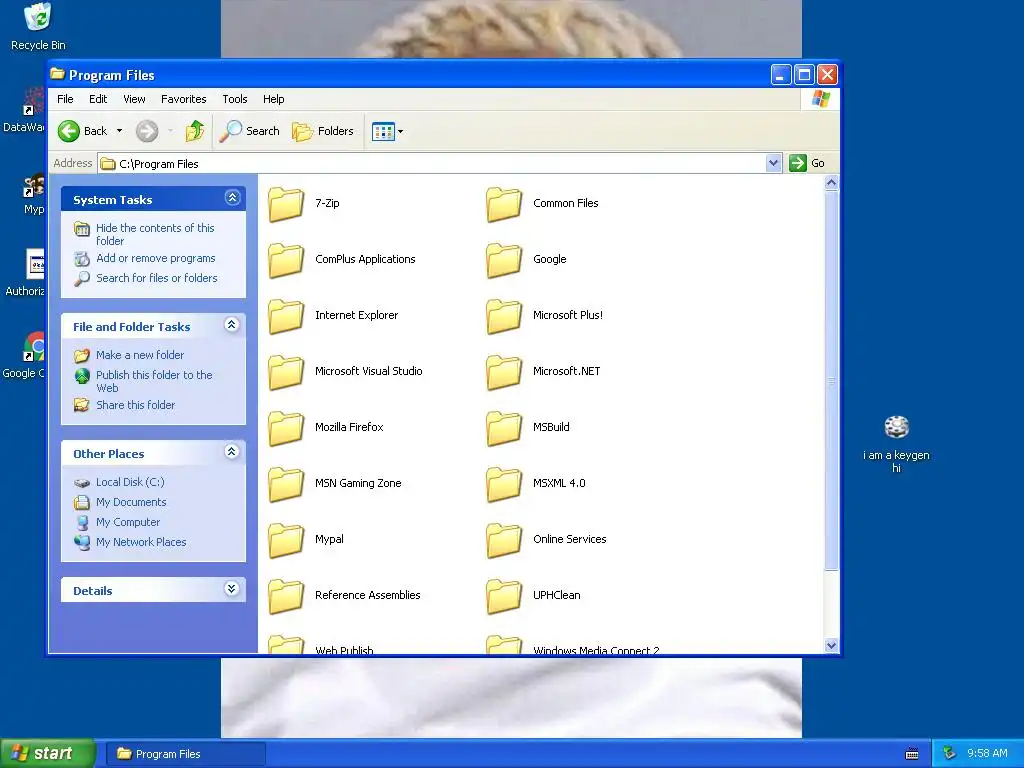Viewport: 1024px width, 768px height.
Task: Select the MSBuild folder icon
Action: [x=504, y=428]
